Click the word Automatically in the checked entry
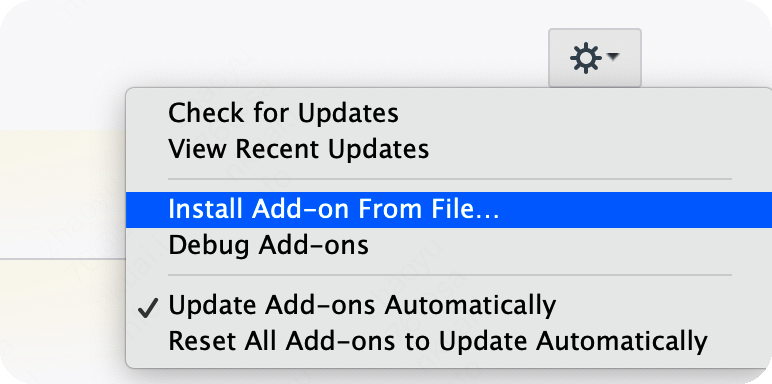Image resolution: width=772 pixels, height=384 pixels. coord(470,306)
